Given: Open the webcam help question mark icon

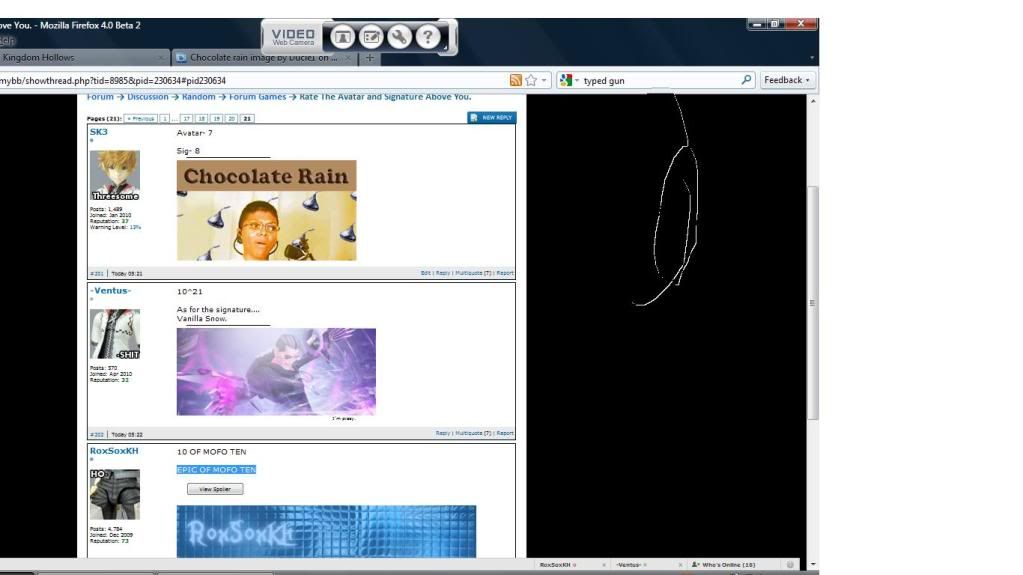Looking at the screenshot, I should [428, 37].
